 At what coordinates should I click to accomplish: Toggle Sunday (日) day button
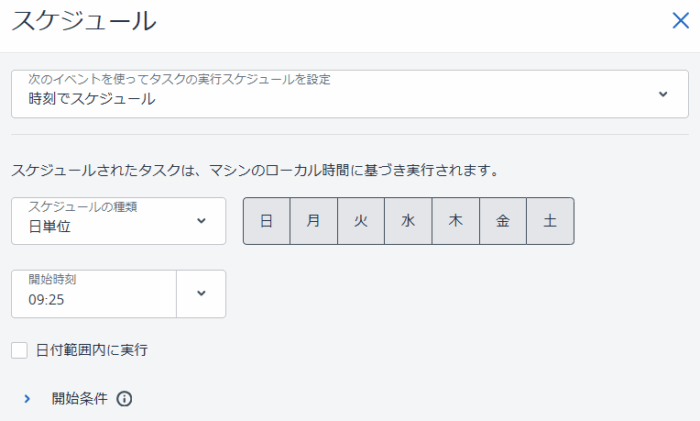tap(267, 221)
